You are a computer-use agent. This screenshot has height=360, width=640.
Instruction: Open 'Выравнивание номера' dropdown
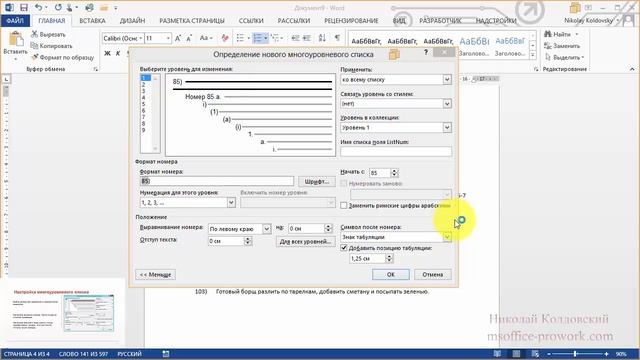[266, 229]
